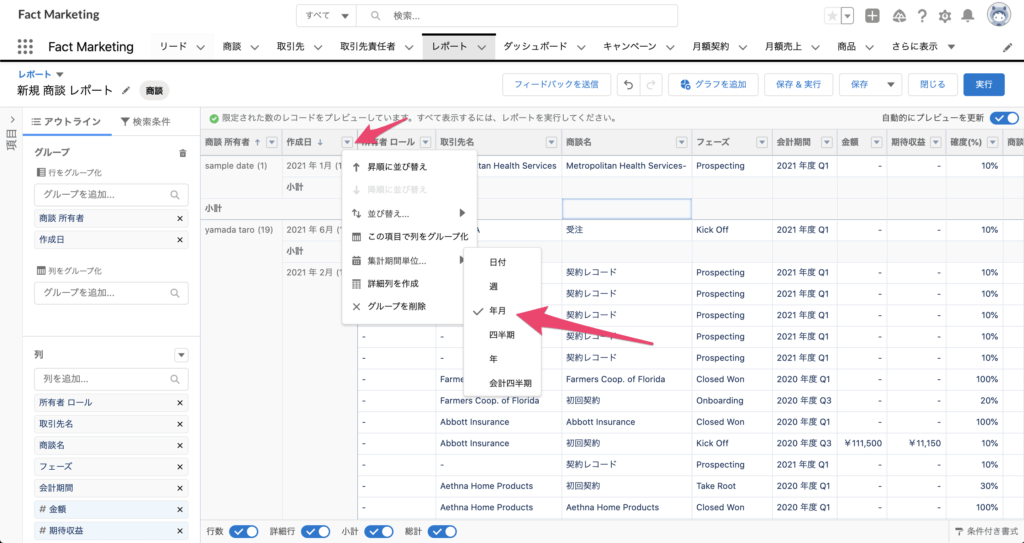Switch to the 検索条件 tab

146,122
